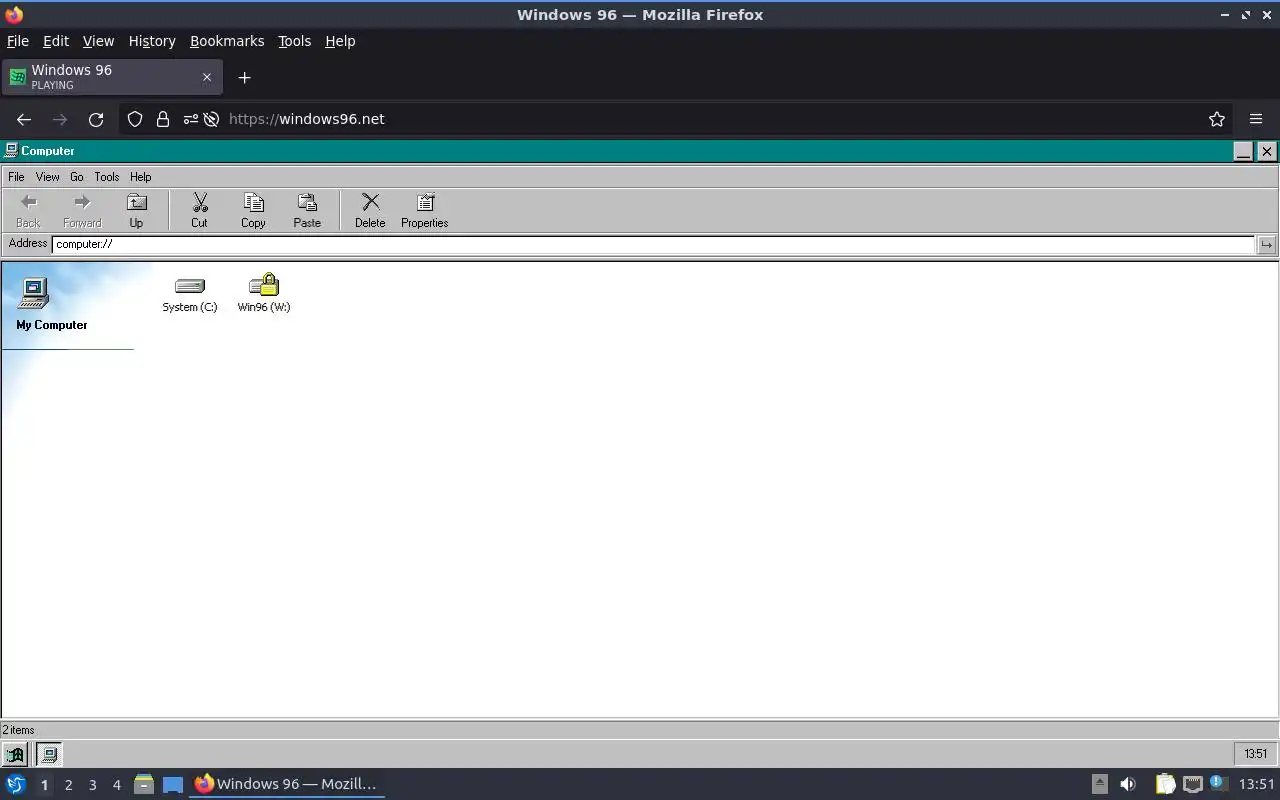Open the system volume control
Viewport: 1280px width, 800px height.
[1128, 784]
